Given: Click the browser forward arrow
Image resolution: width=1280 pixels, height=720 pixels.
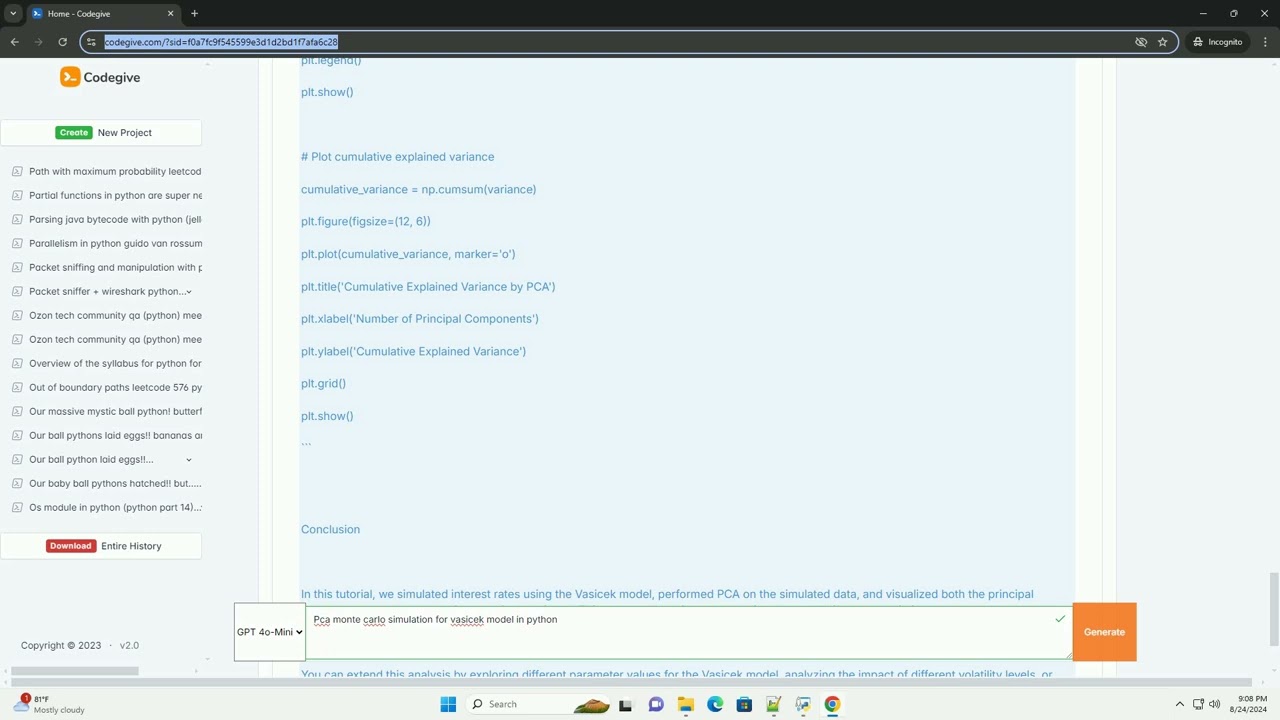Looking at the screenshot, I should tap(39, 42).
